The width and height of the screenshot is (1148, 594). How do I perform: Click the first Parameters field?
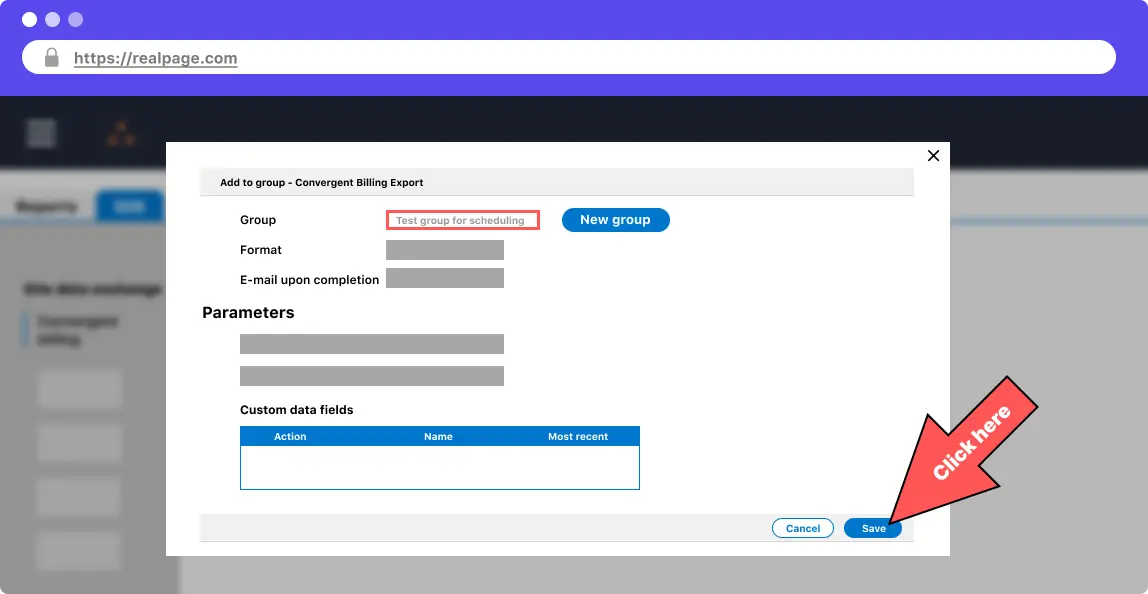pos(372,344)
